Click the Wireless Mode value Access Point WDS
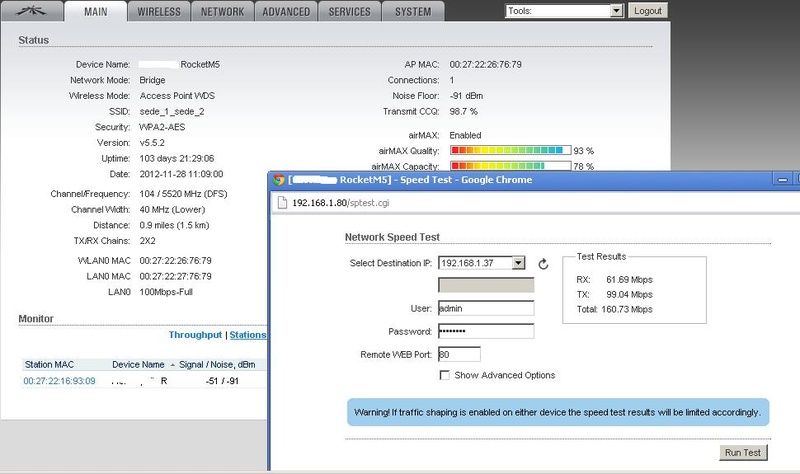Screen dimensions: 800x474 pyautogui.click(x=177, y=95)
